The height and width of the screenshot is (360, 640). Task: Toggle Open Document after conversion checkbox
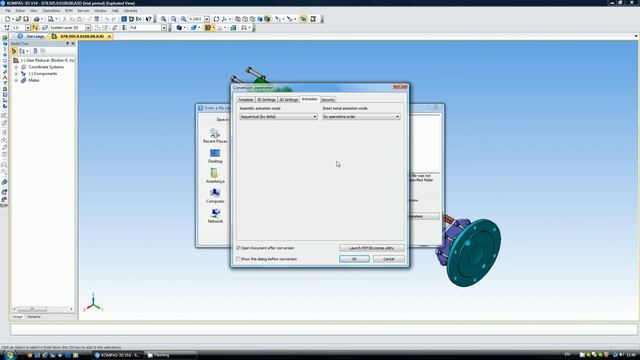[x=238, y=248]
